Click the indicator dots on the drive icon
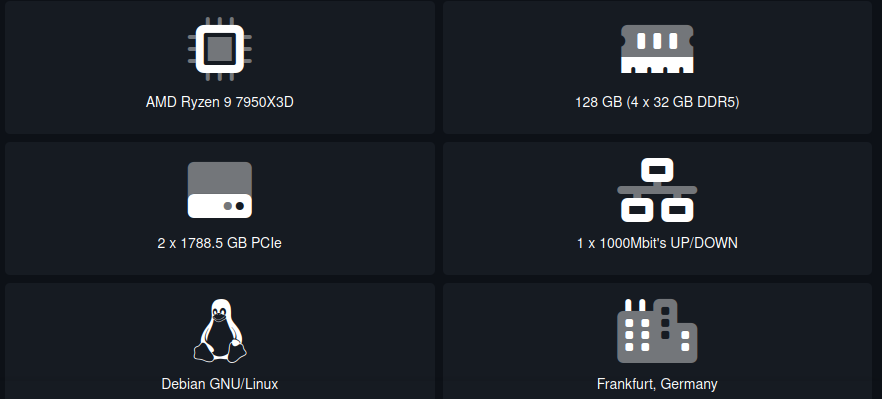Image resolution: width=882 pixels, height=399 pixels. click(233, 206)
